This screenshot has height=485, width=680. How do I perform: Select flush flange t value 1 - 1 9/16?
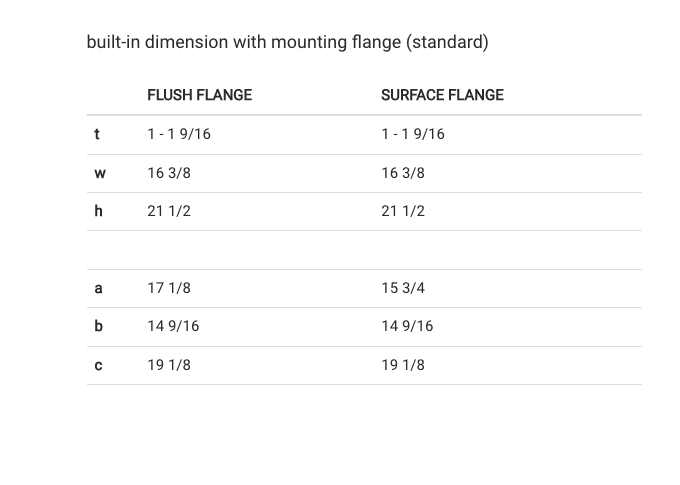(x=179, y=134)
